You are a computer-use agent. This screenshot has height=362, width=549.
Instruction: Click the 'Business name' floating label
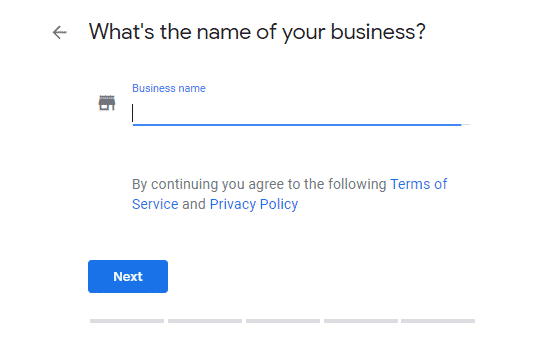point(169,88)
